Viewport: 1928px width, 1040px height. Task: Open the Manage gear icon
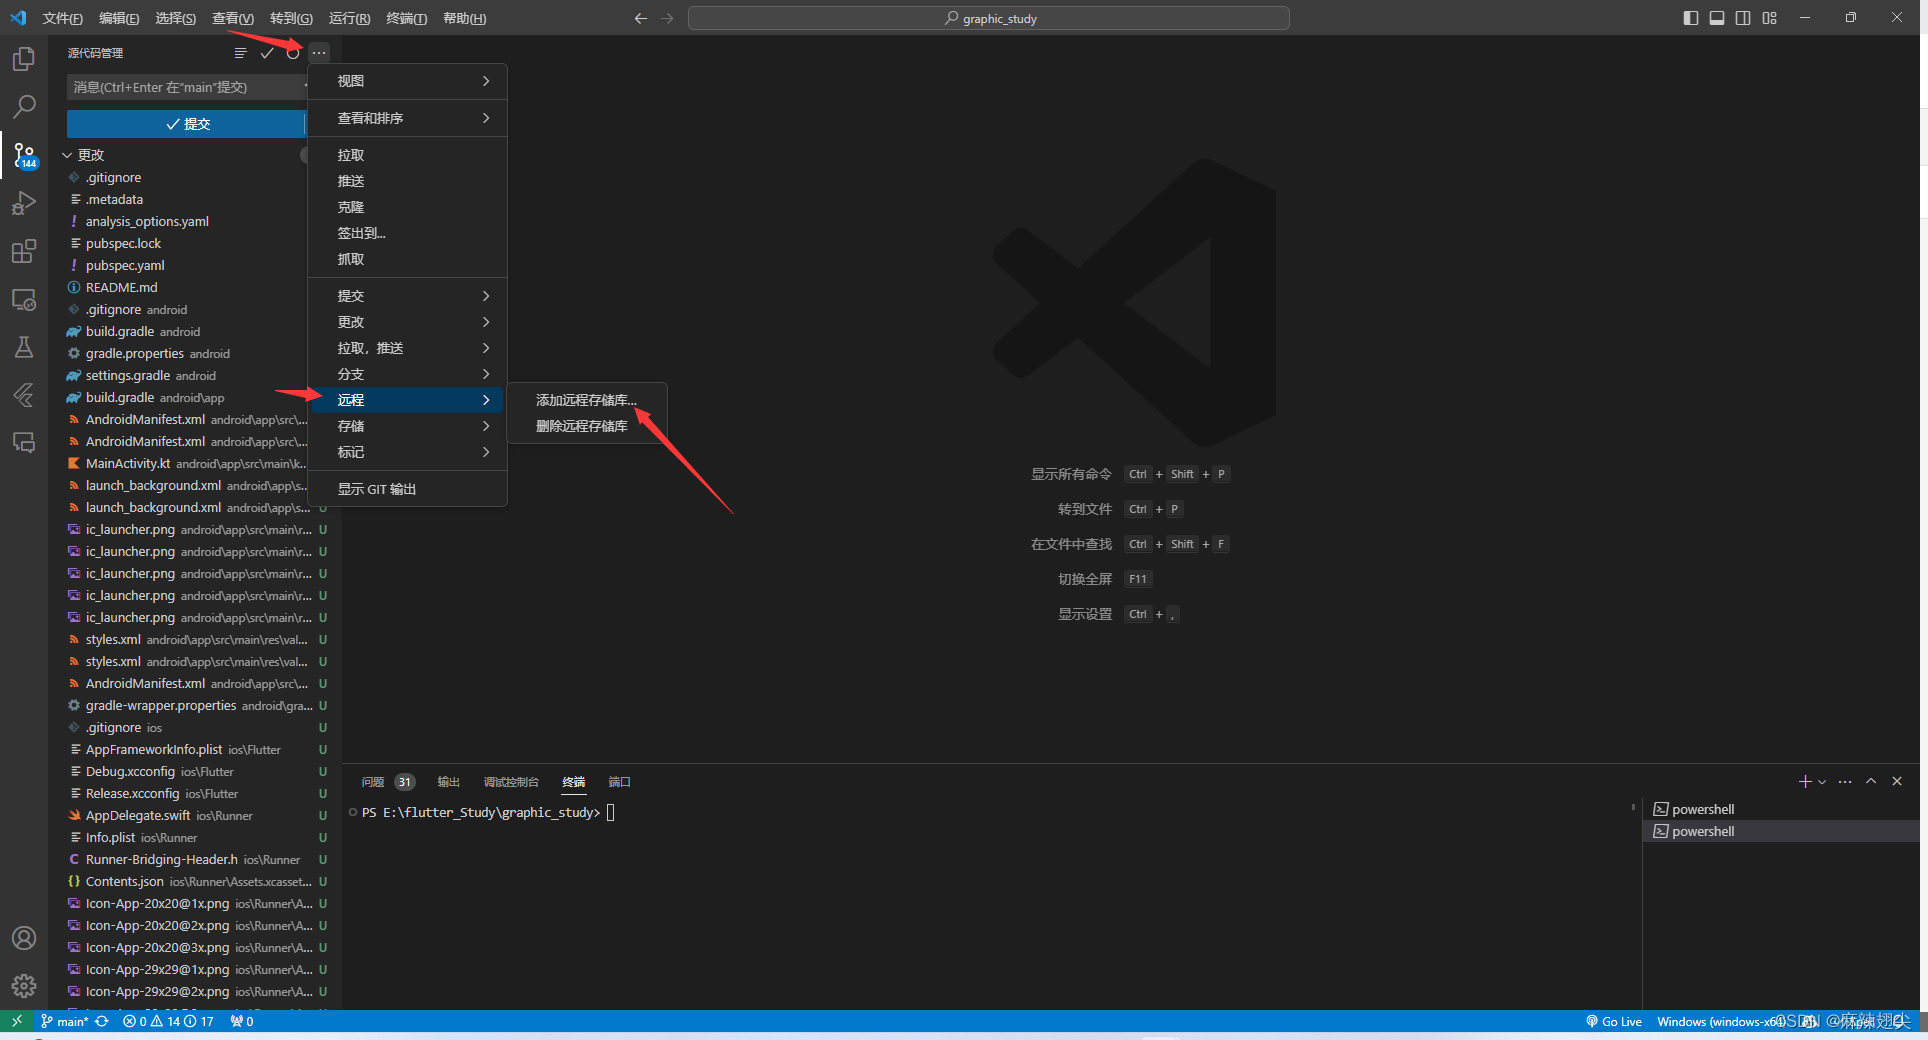click(24, 986)
